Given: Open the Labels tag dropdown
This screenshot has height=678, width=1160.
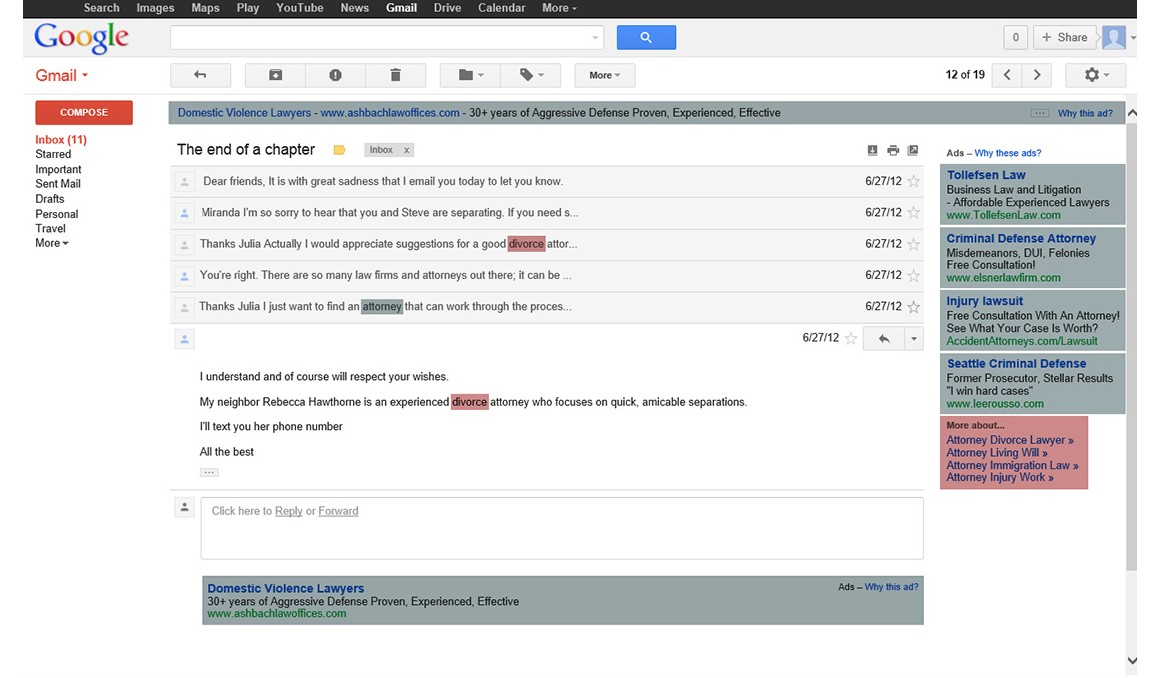Looking at the screenshot, I should (531, 75).
